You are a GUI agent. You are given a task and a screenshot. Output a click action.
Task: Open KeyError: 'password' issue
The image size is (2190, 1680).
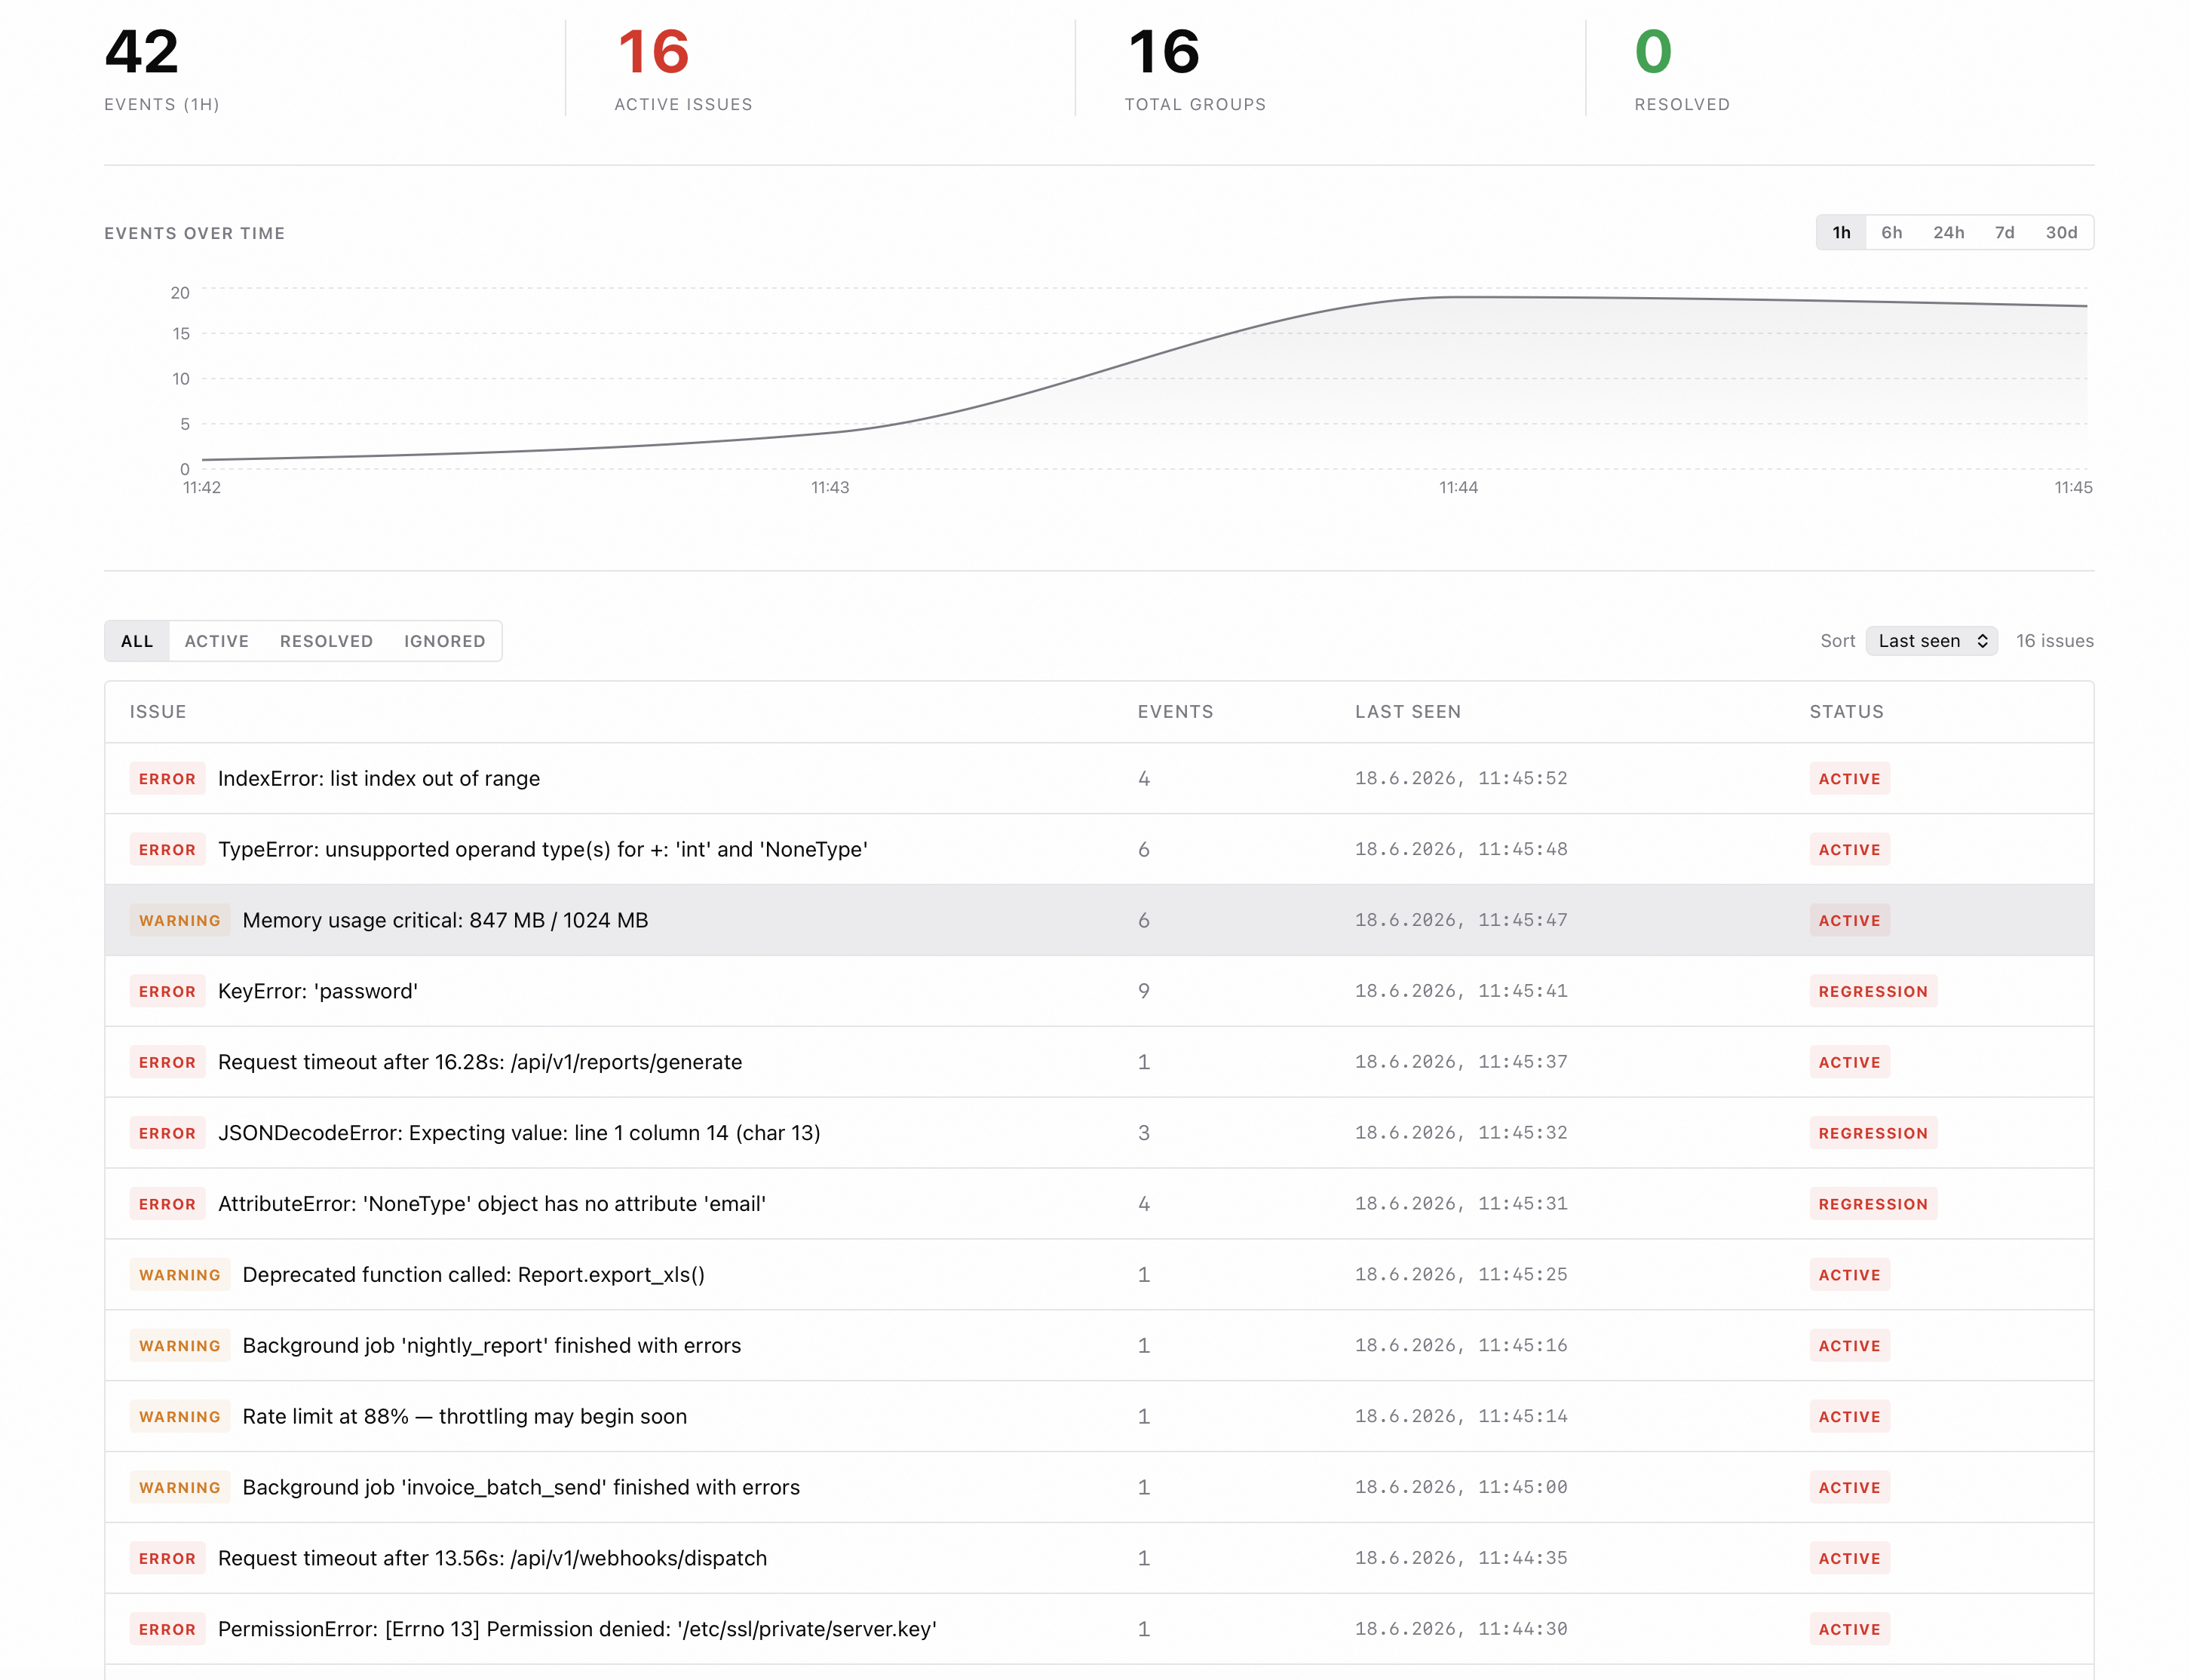(1099, 991)
